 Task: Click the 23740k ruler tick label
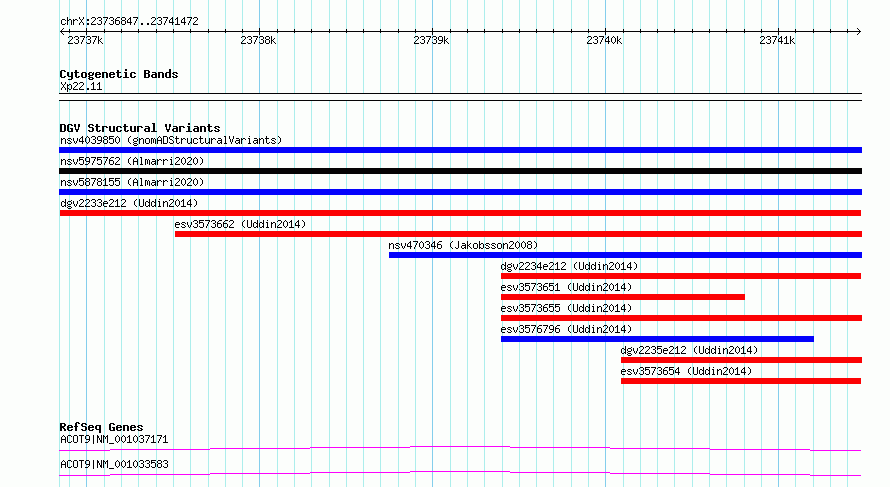(604, 40)
